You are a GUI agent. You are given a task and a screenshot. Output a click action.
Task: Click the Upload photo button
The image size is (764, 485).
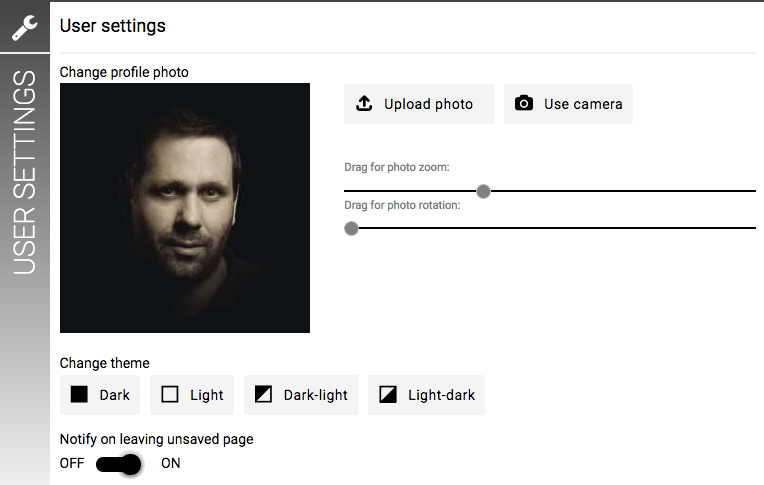tap(419, 104)
